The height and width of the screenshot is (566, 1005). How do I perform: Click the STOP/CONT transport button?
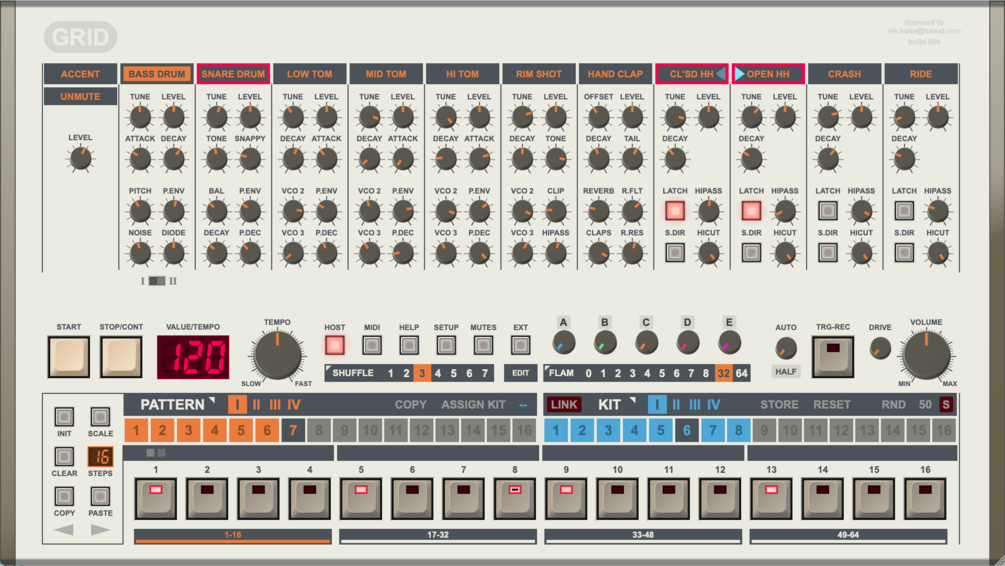[x=120, y=356]
